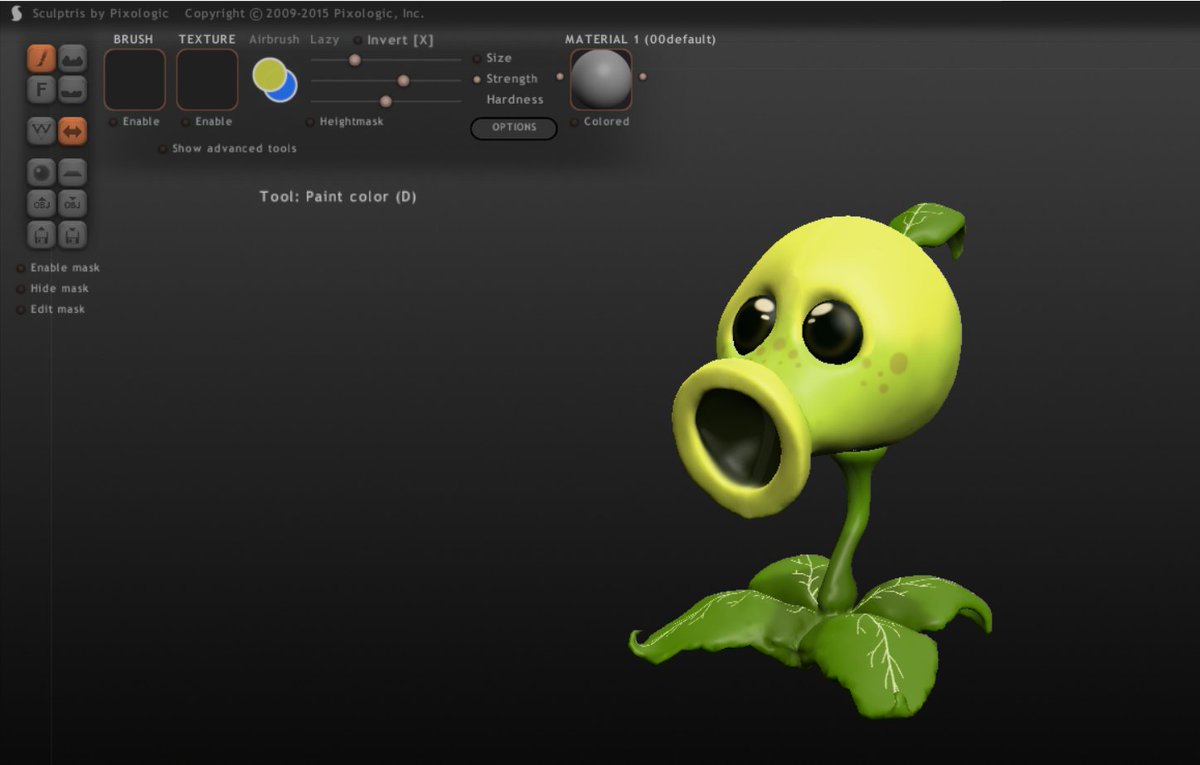Click the Strength slider handle

tap(403, 81)
